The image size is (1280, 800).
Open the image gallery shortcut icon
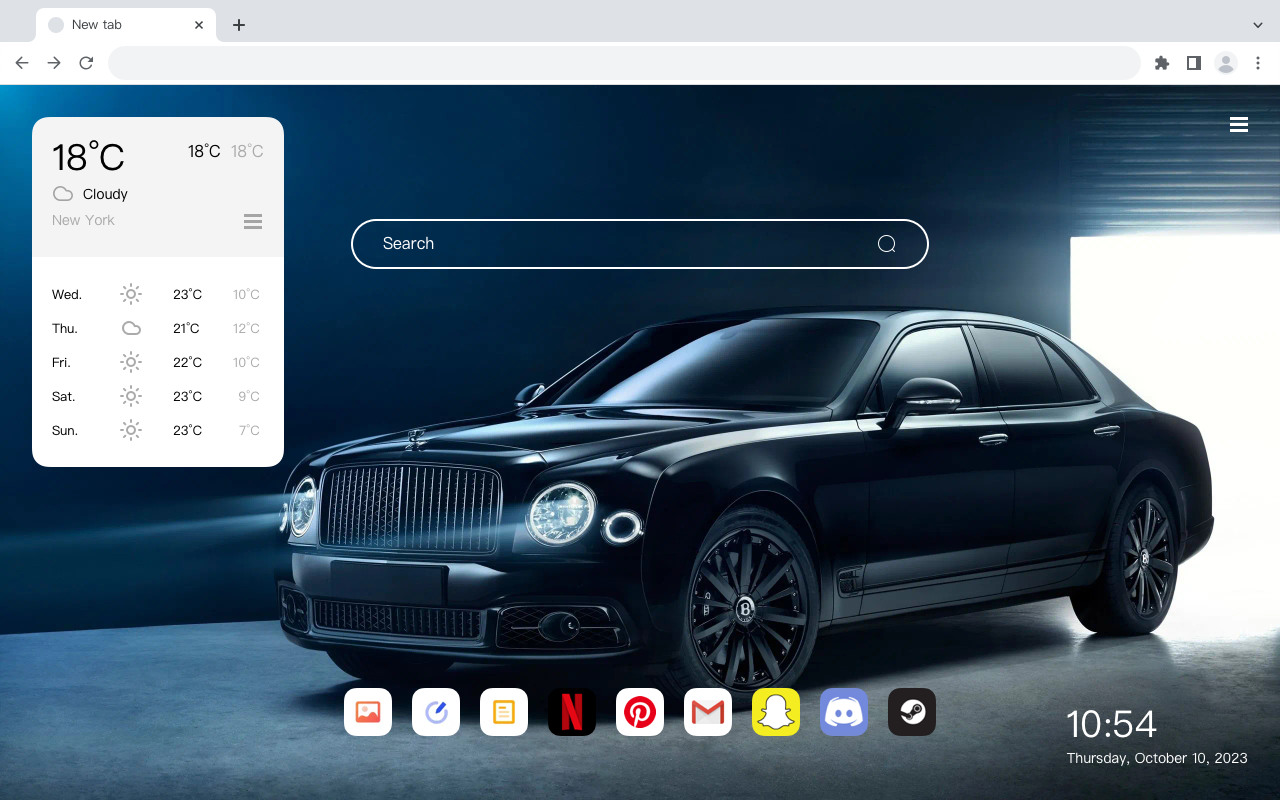[368, 712]
